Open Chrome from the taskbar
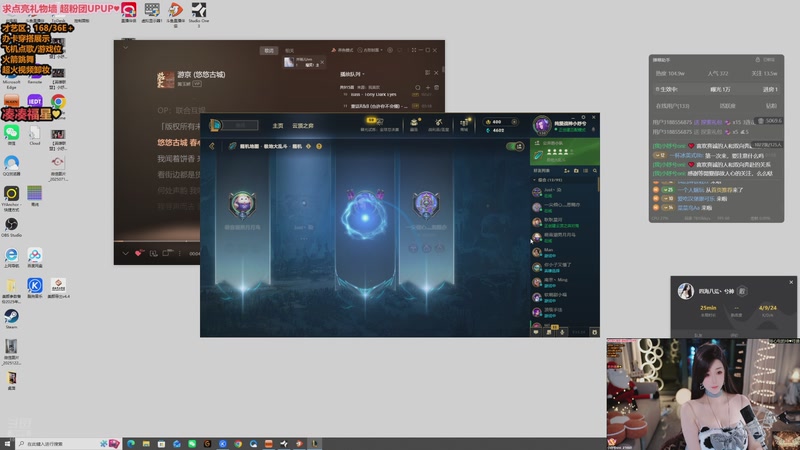800x450 pixels. coord(238,444)
